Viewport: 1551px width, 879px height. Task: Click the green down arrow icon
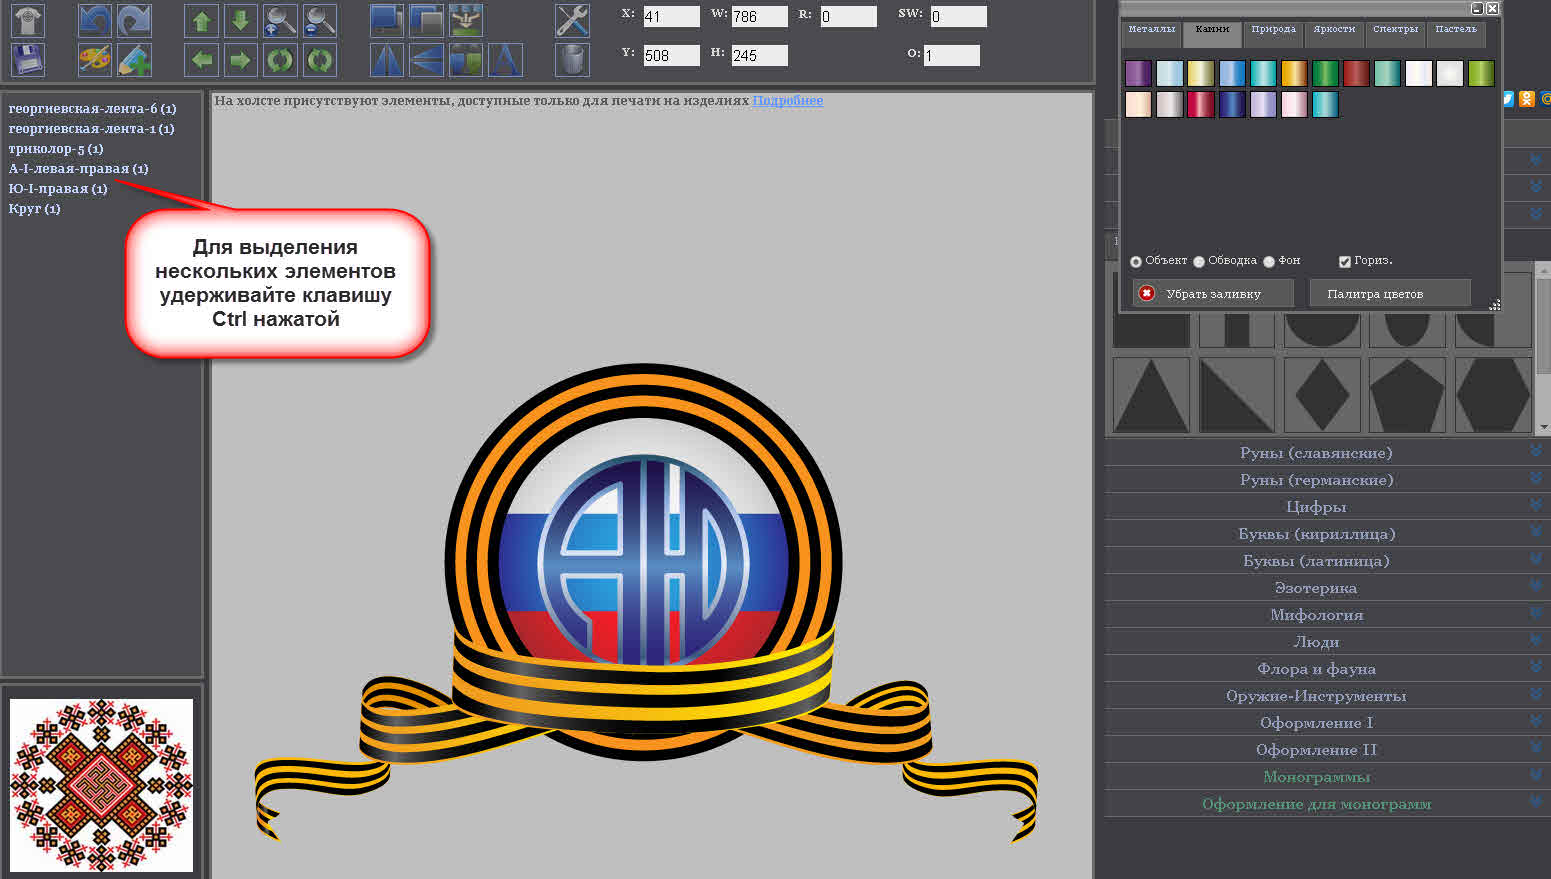240,20
